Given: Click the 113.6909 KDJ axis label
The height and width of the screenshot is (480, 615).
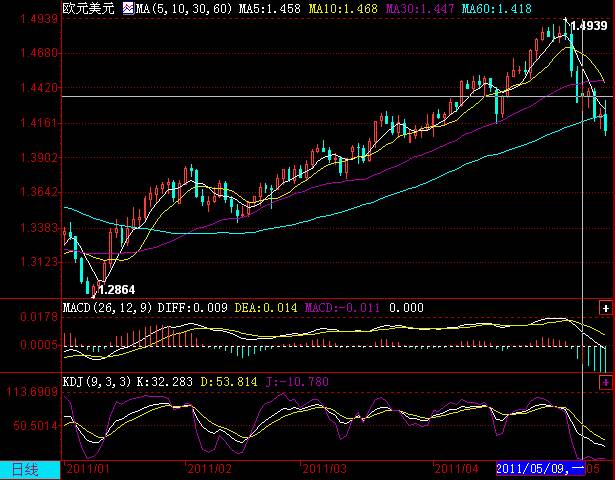Looking at the screenshot, I should (32, 392).
